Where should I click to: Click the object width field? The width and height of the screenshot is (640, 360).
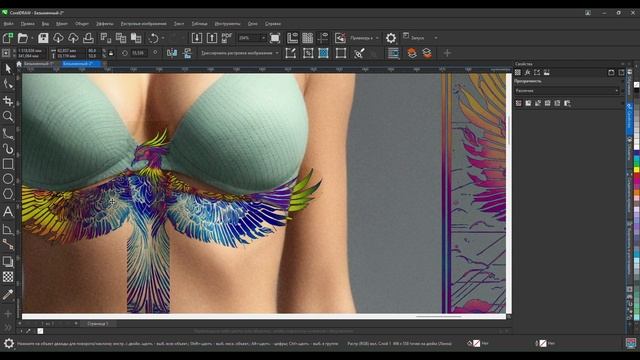point(71,51)
